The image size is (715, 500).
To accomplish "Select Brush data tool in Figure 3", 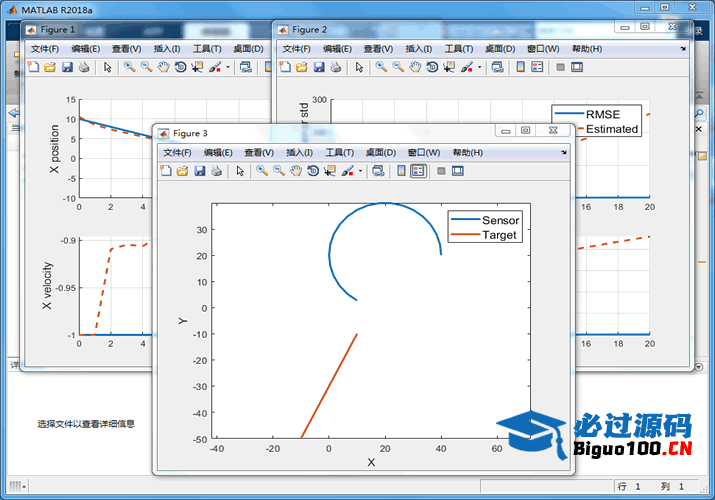I will 347,171.
